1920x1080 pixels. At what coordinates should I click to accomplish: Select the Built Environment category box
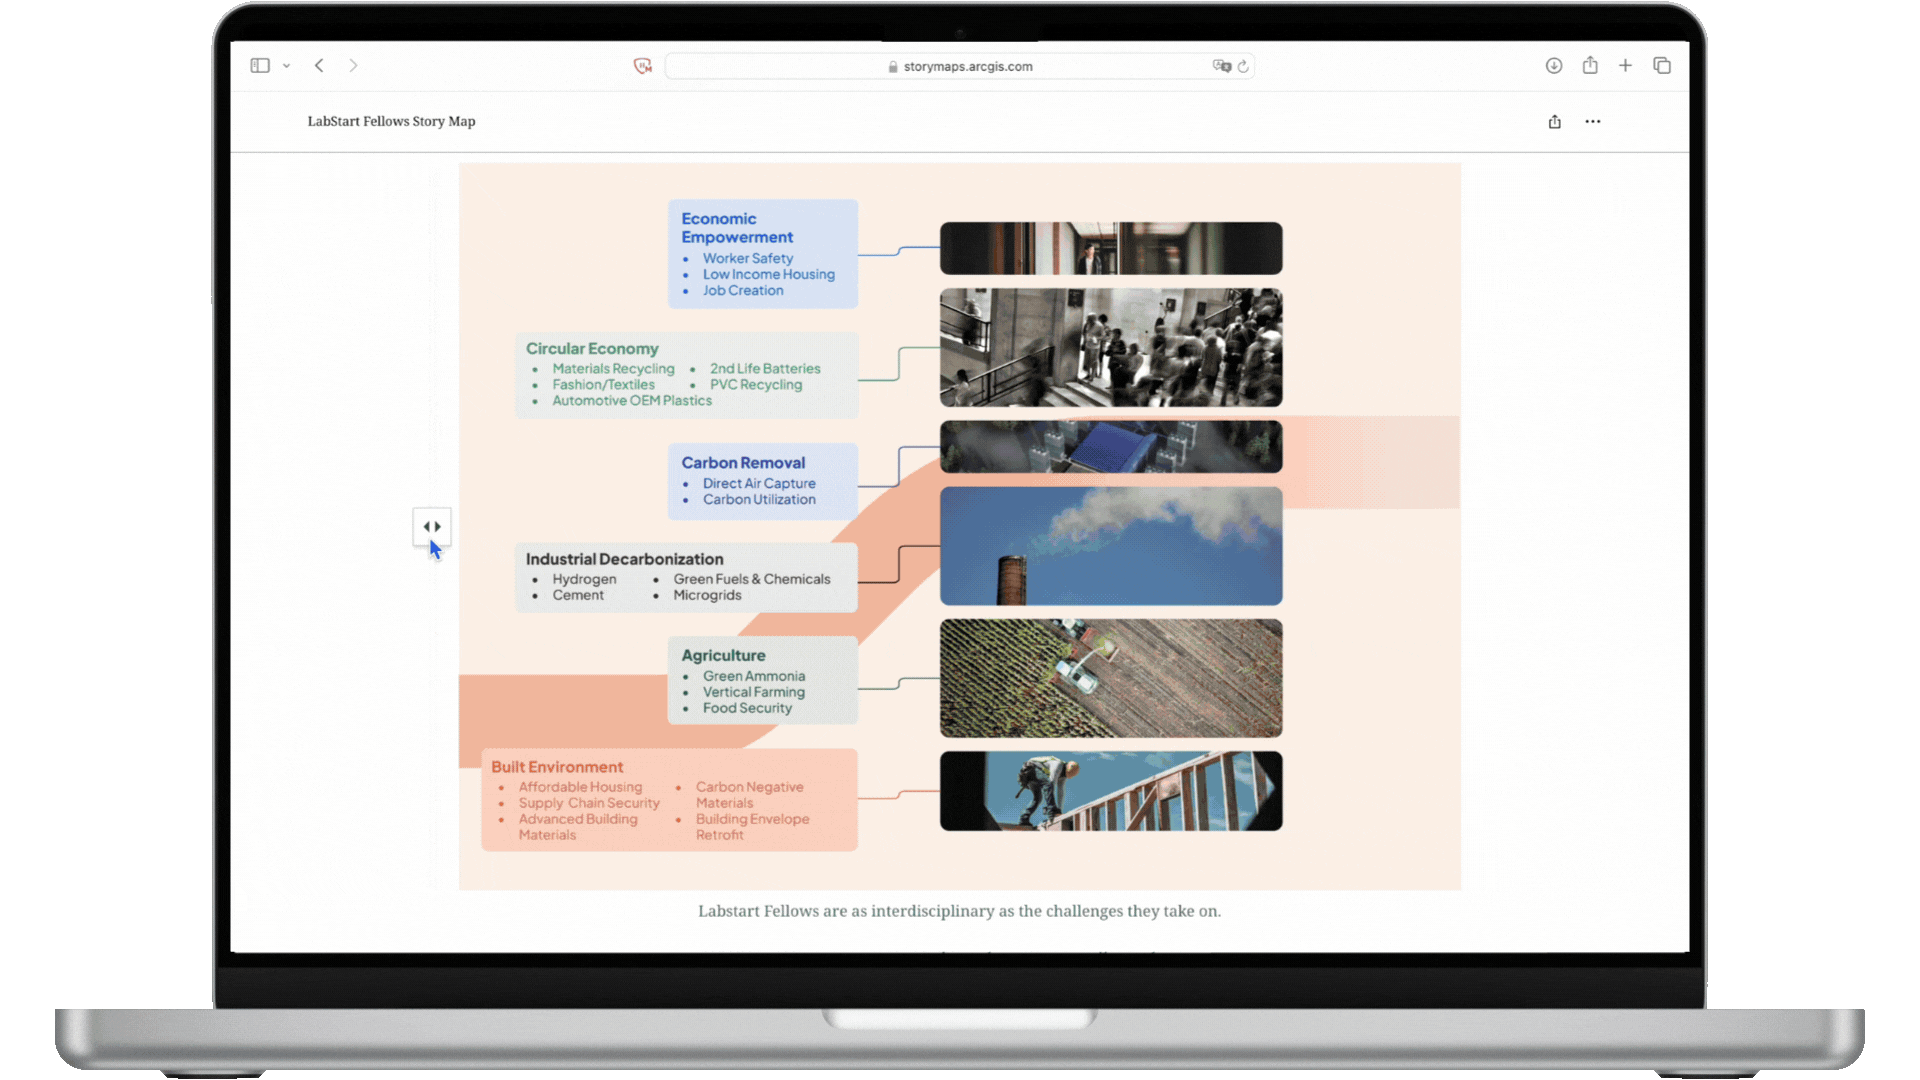[x=669, y=800]
